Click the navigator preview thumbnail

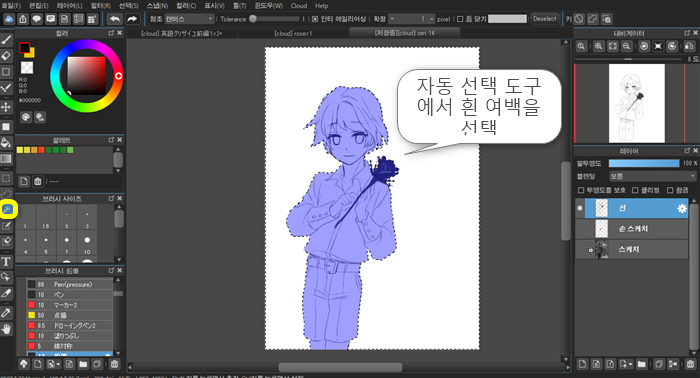(637, 103)
